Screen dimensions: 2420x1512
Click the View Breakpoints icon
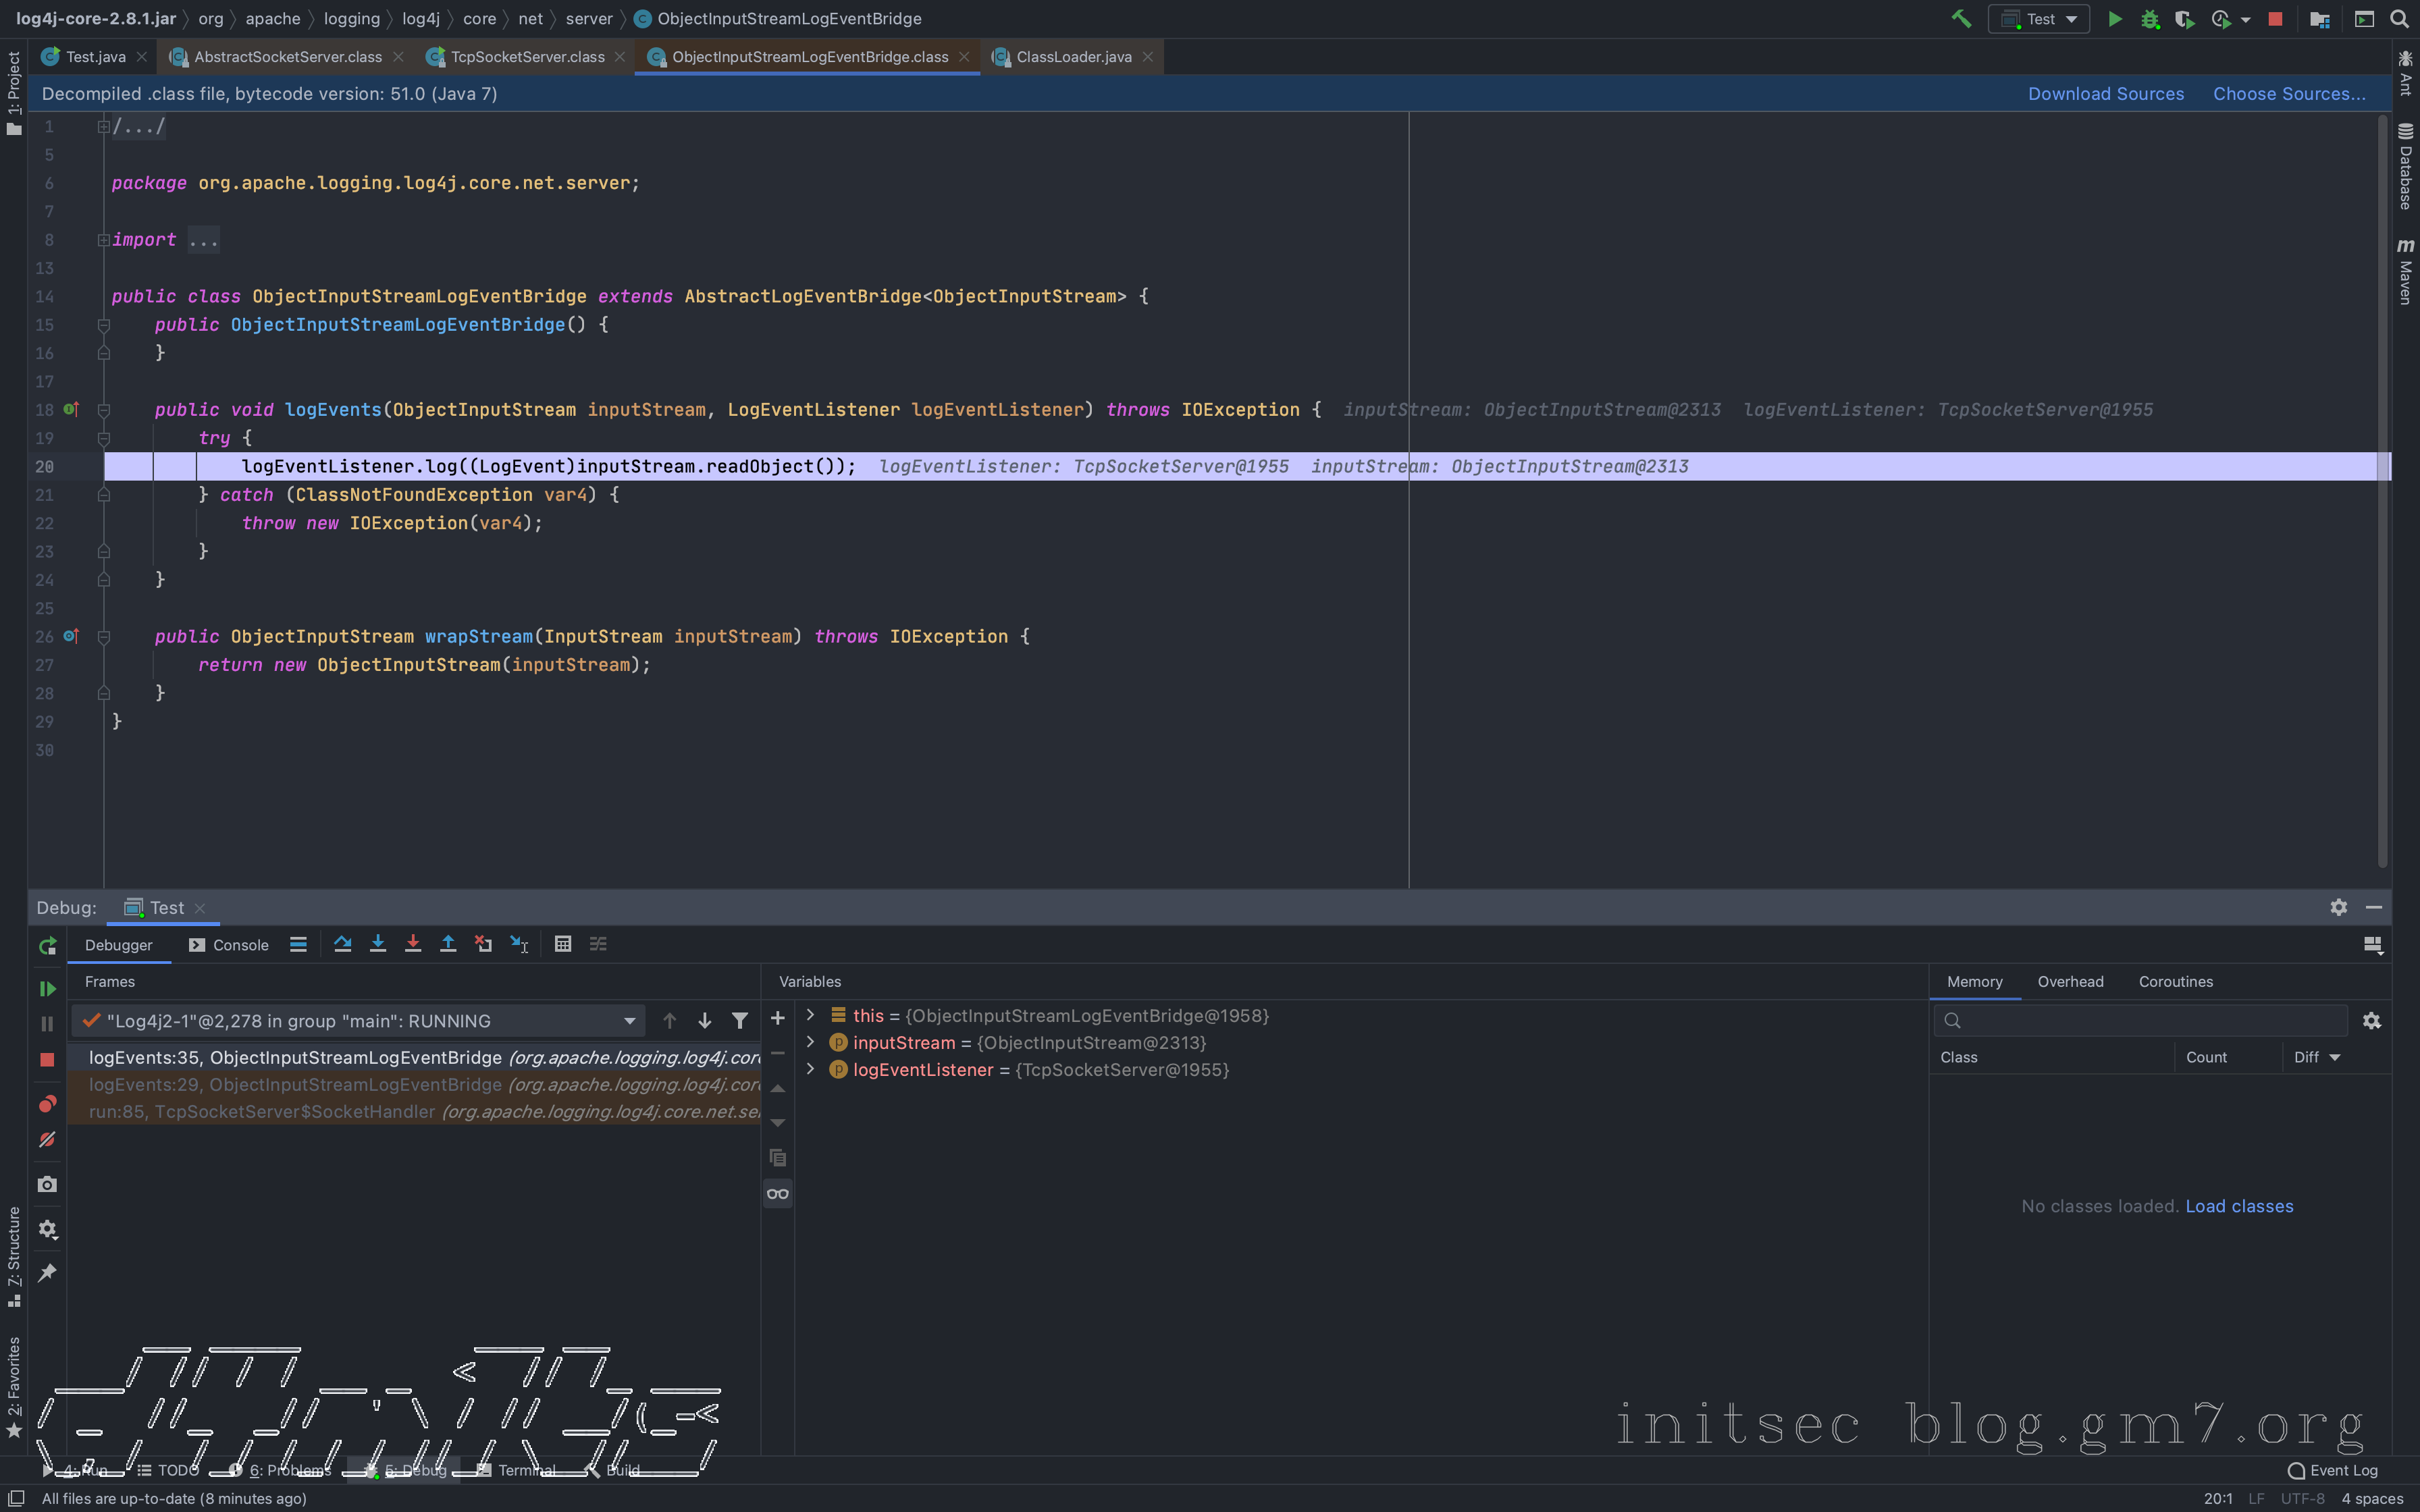click(x=47, y=1103)
